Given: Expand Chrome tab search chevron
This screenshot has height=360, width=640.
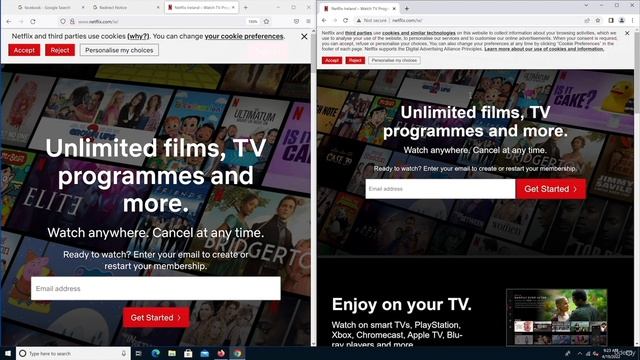Looking at the screenshot, I should click(587, 5).
